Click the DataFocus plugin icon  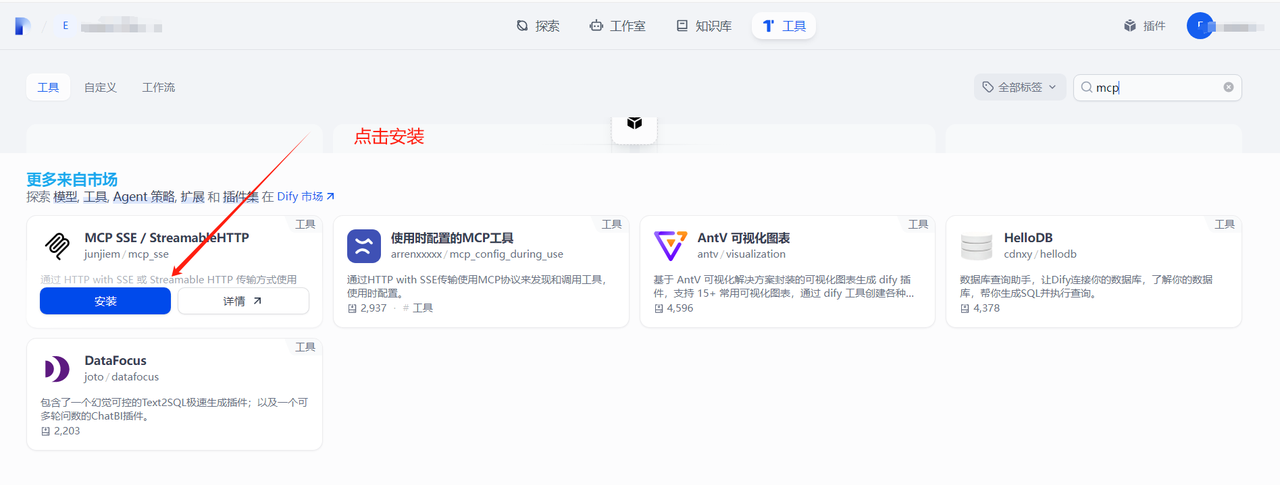pyautogui.click(x=57, y=368)
